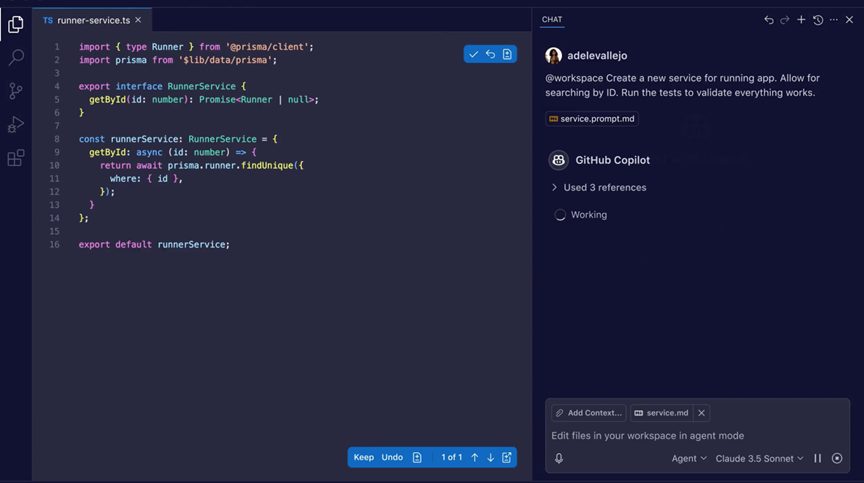Undo last chat request arrow
The width and height of the screenshot is (864, 483).
pos(769,20)
